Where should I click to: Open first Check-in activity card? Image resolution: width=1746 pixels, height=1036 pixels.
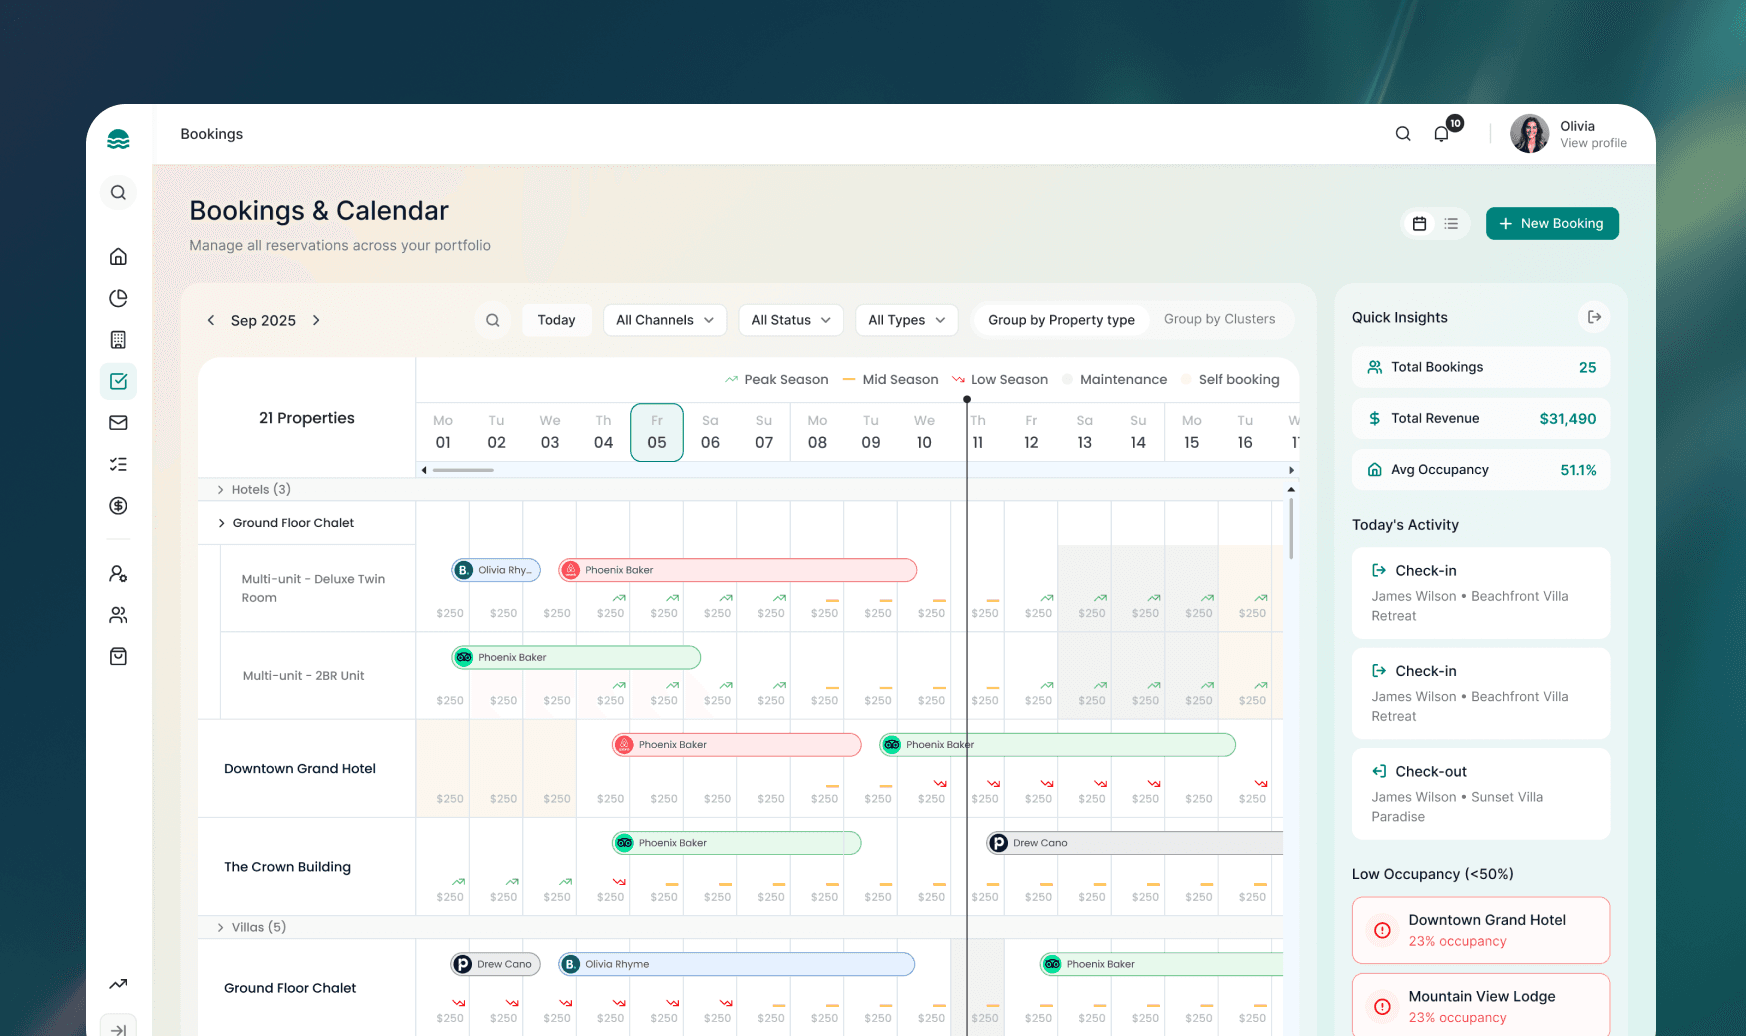1481,593
